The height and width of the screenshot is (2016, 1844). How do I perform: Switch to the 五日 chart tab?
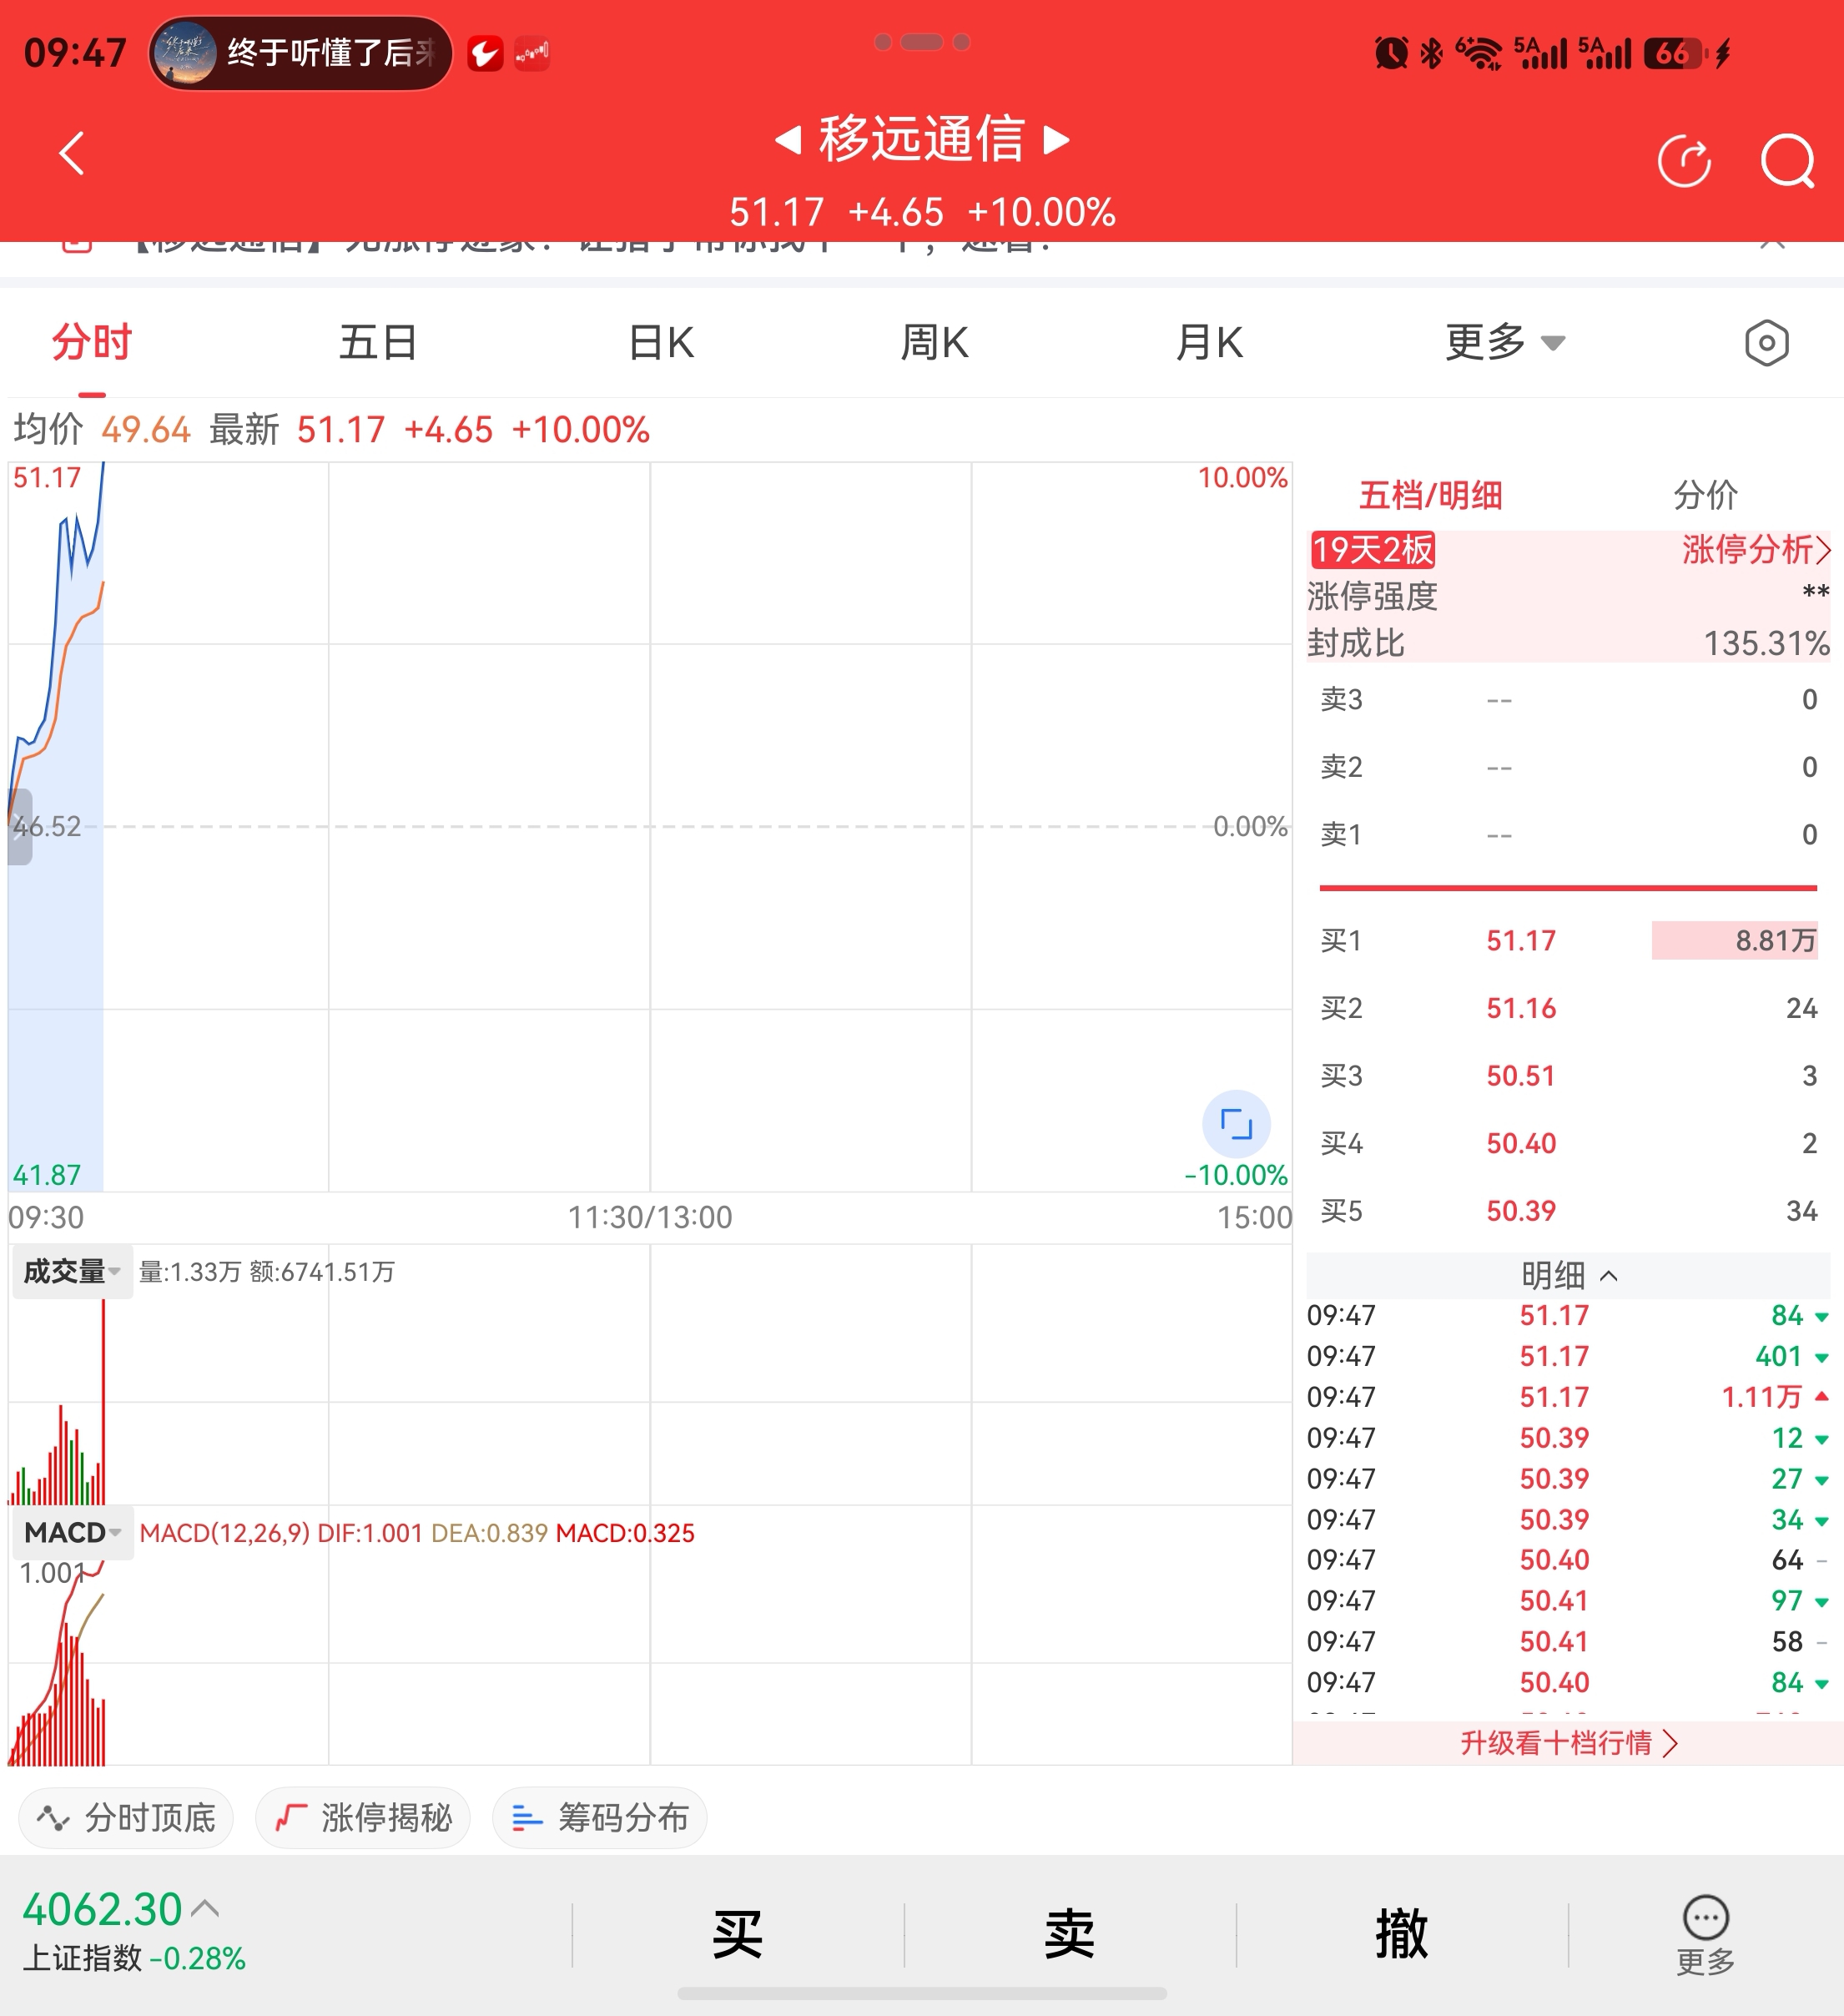coord(378,343)
